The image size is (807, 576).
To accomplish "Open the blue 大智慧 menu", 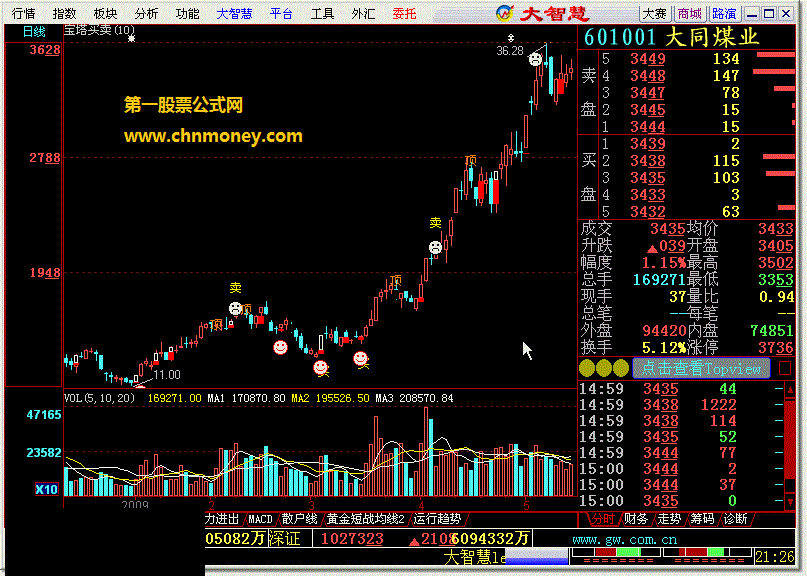I will (x=234, y=13).
